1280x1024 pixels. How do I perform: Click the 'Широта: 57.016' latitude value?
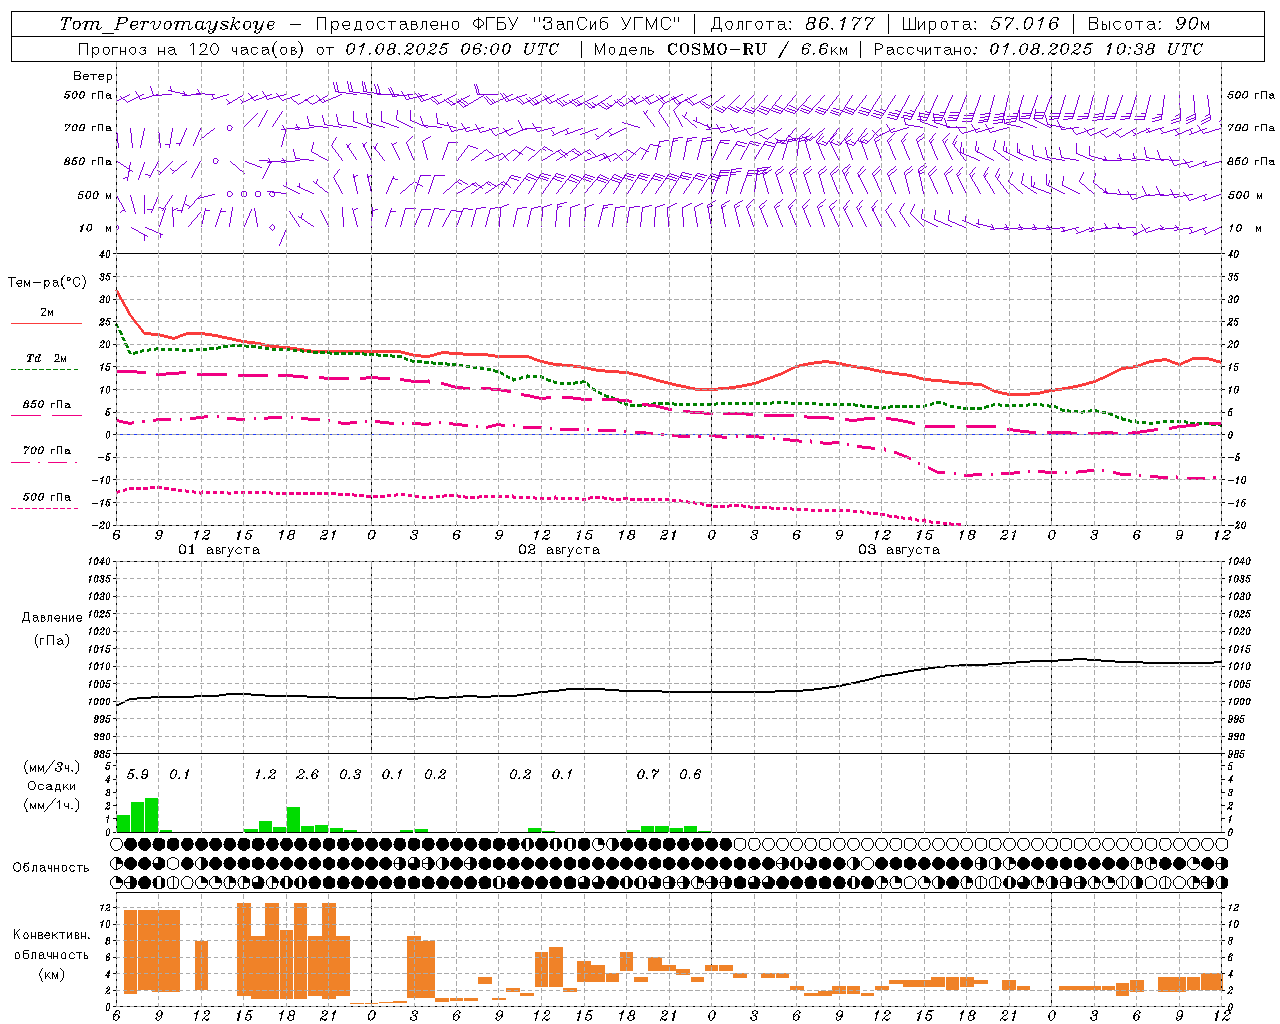[980, 24]
